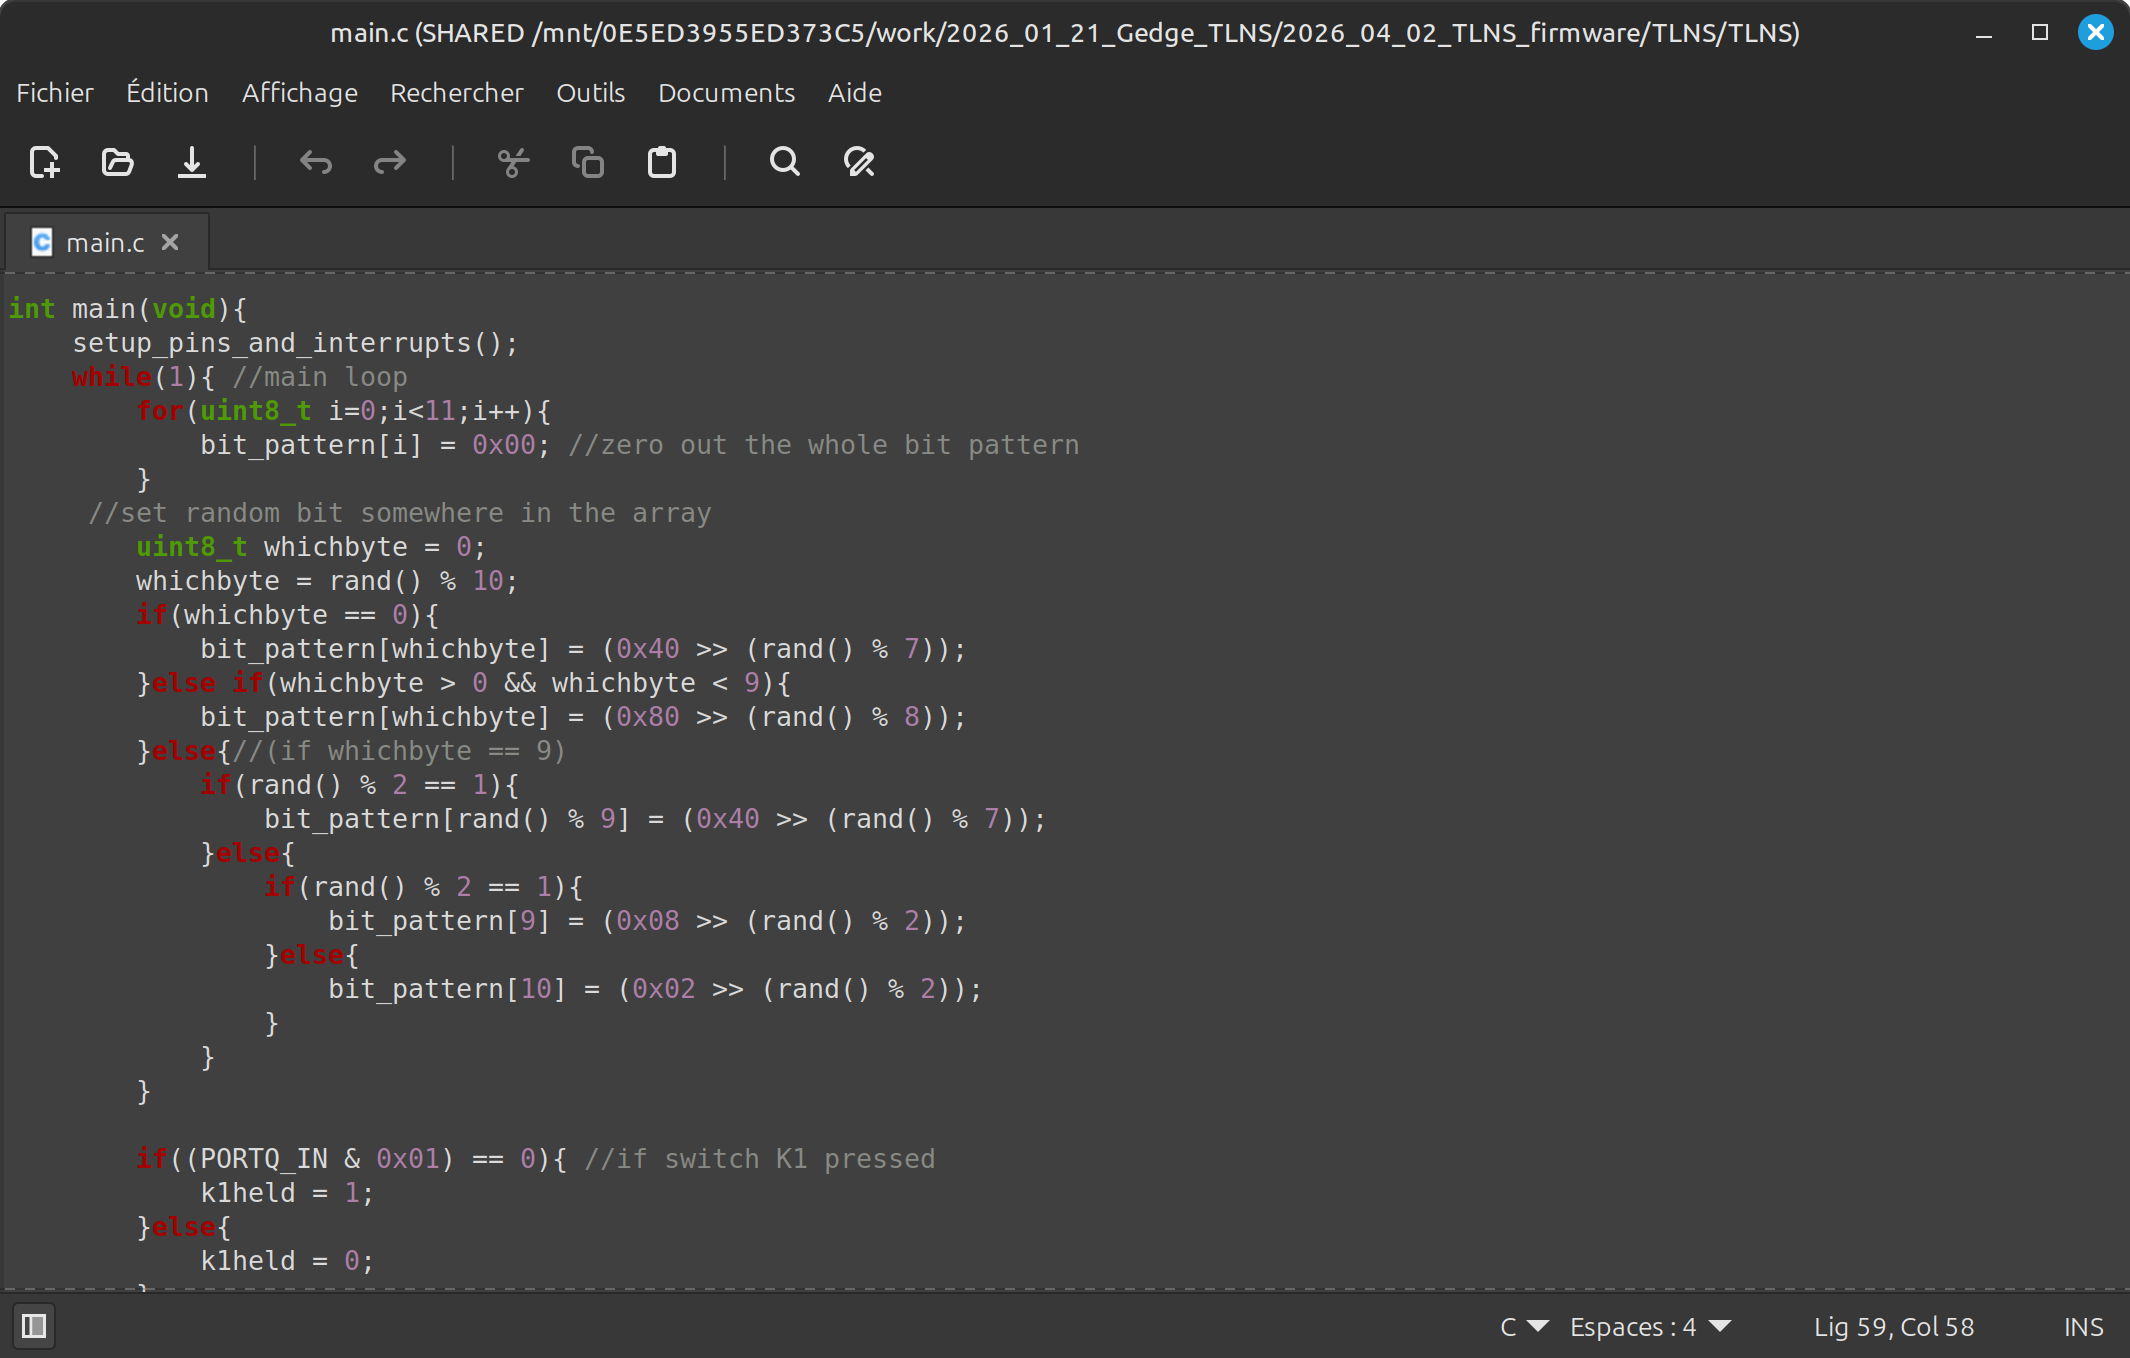Minimize the editor window
2130x1358 pixels.
pos(1984,33)
